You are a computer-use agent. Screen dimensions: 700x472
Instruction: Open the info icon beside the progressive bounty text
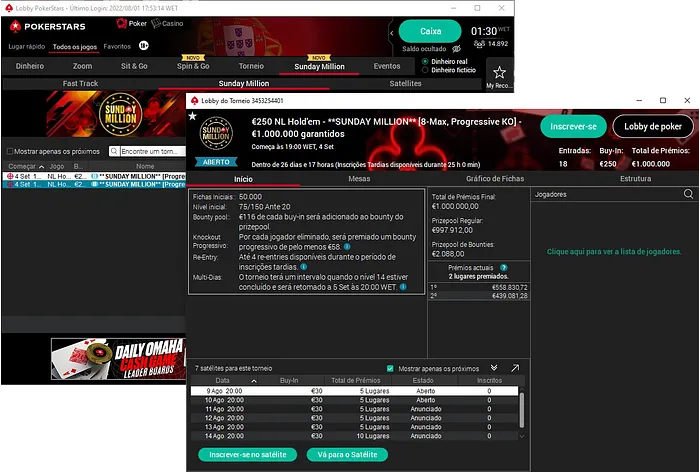pyautogui.click(x=347, y=246)
